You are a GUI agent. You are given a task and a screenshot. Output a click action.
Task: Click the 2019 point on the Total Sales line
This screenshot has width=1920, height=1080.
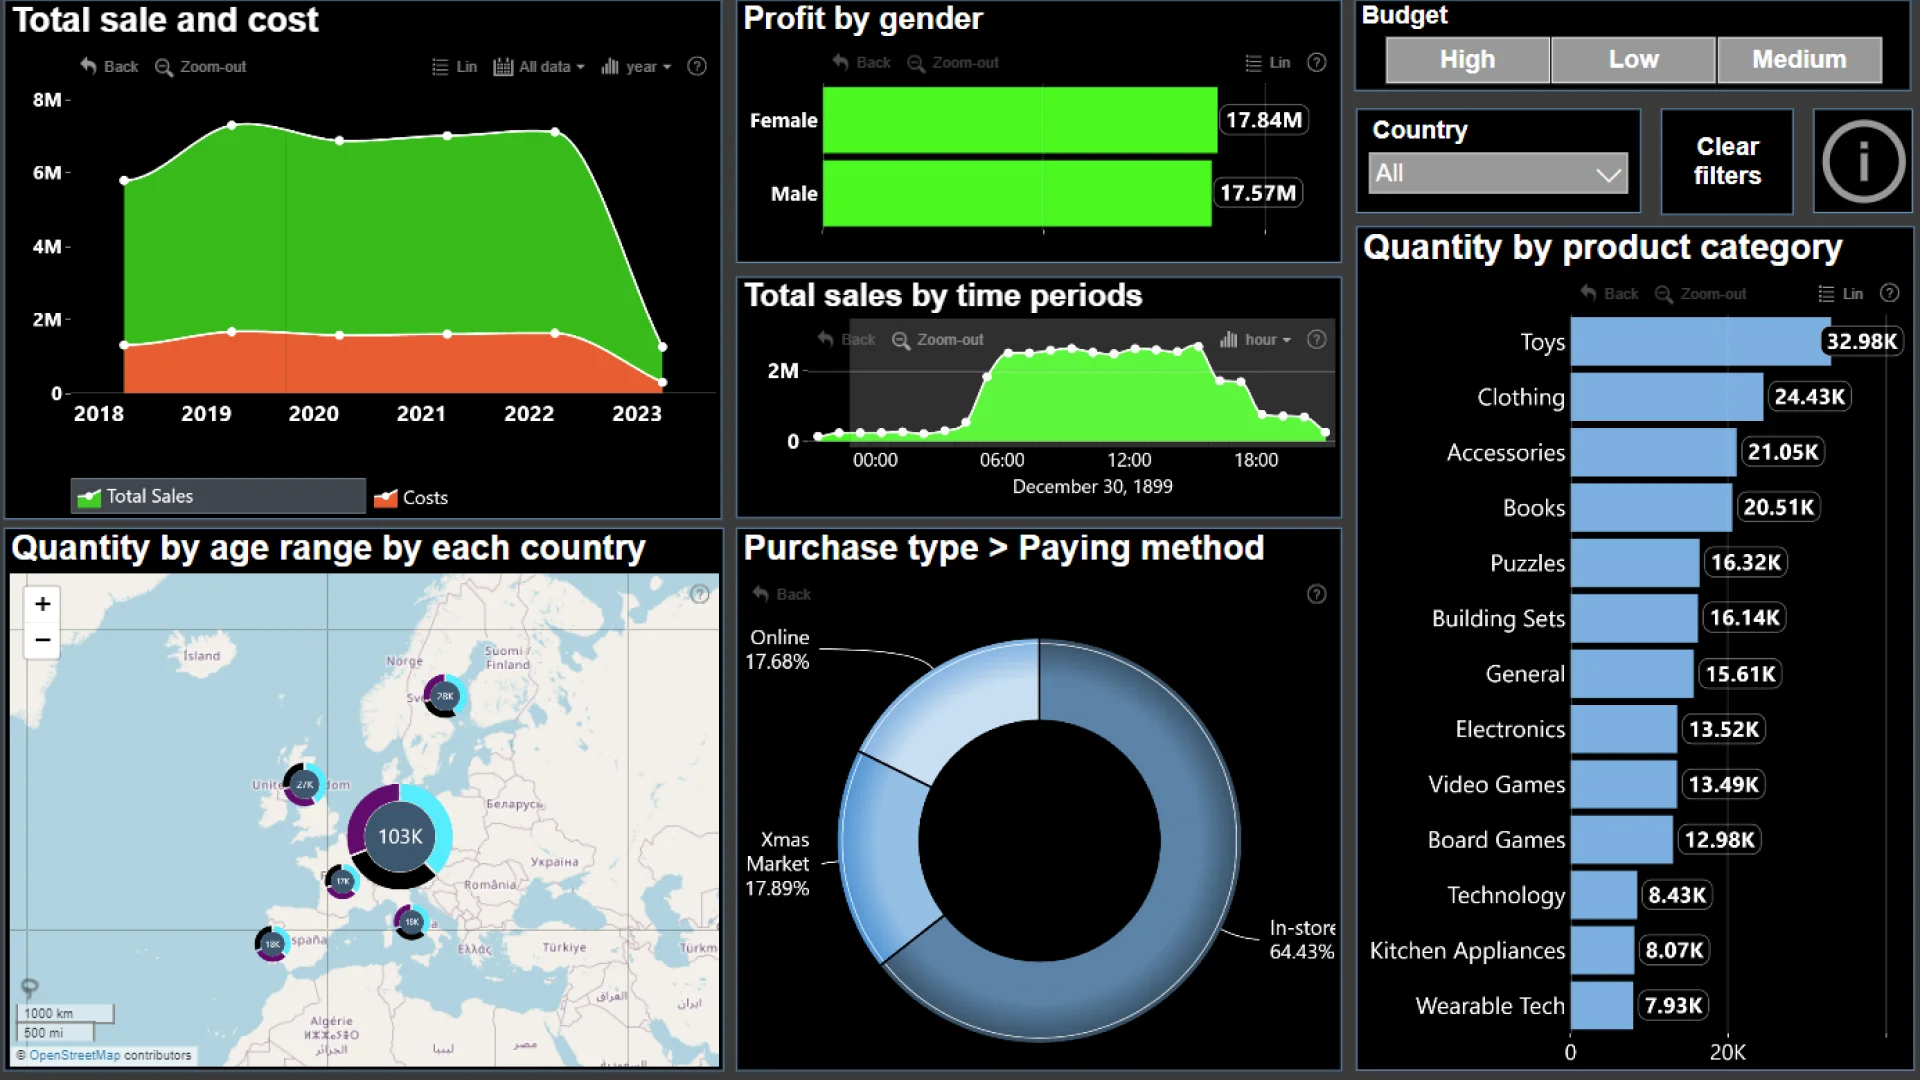(232, 126)
